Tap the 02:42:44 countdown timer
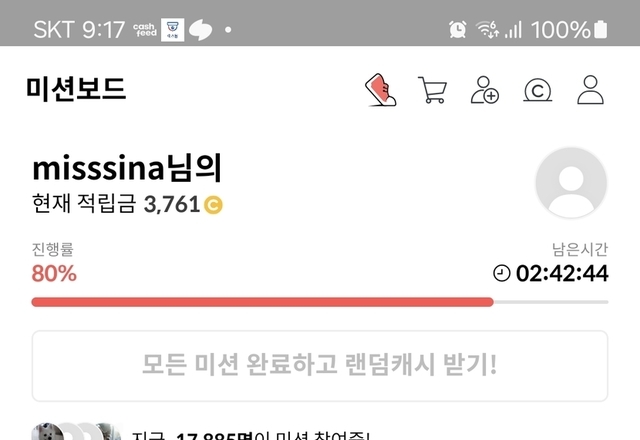 click(x=562, y=273)
